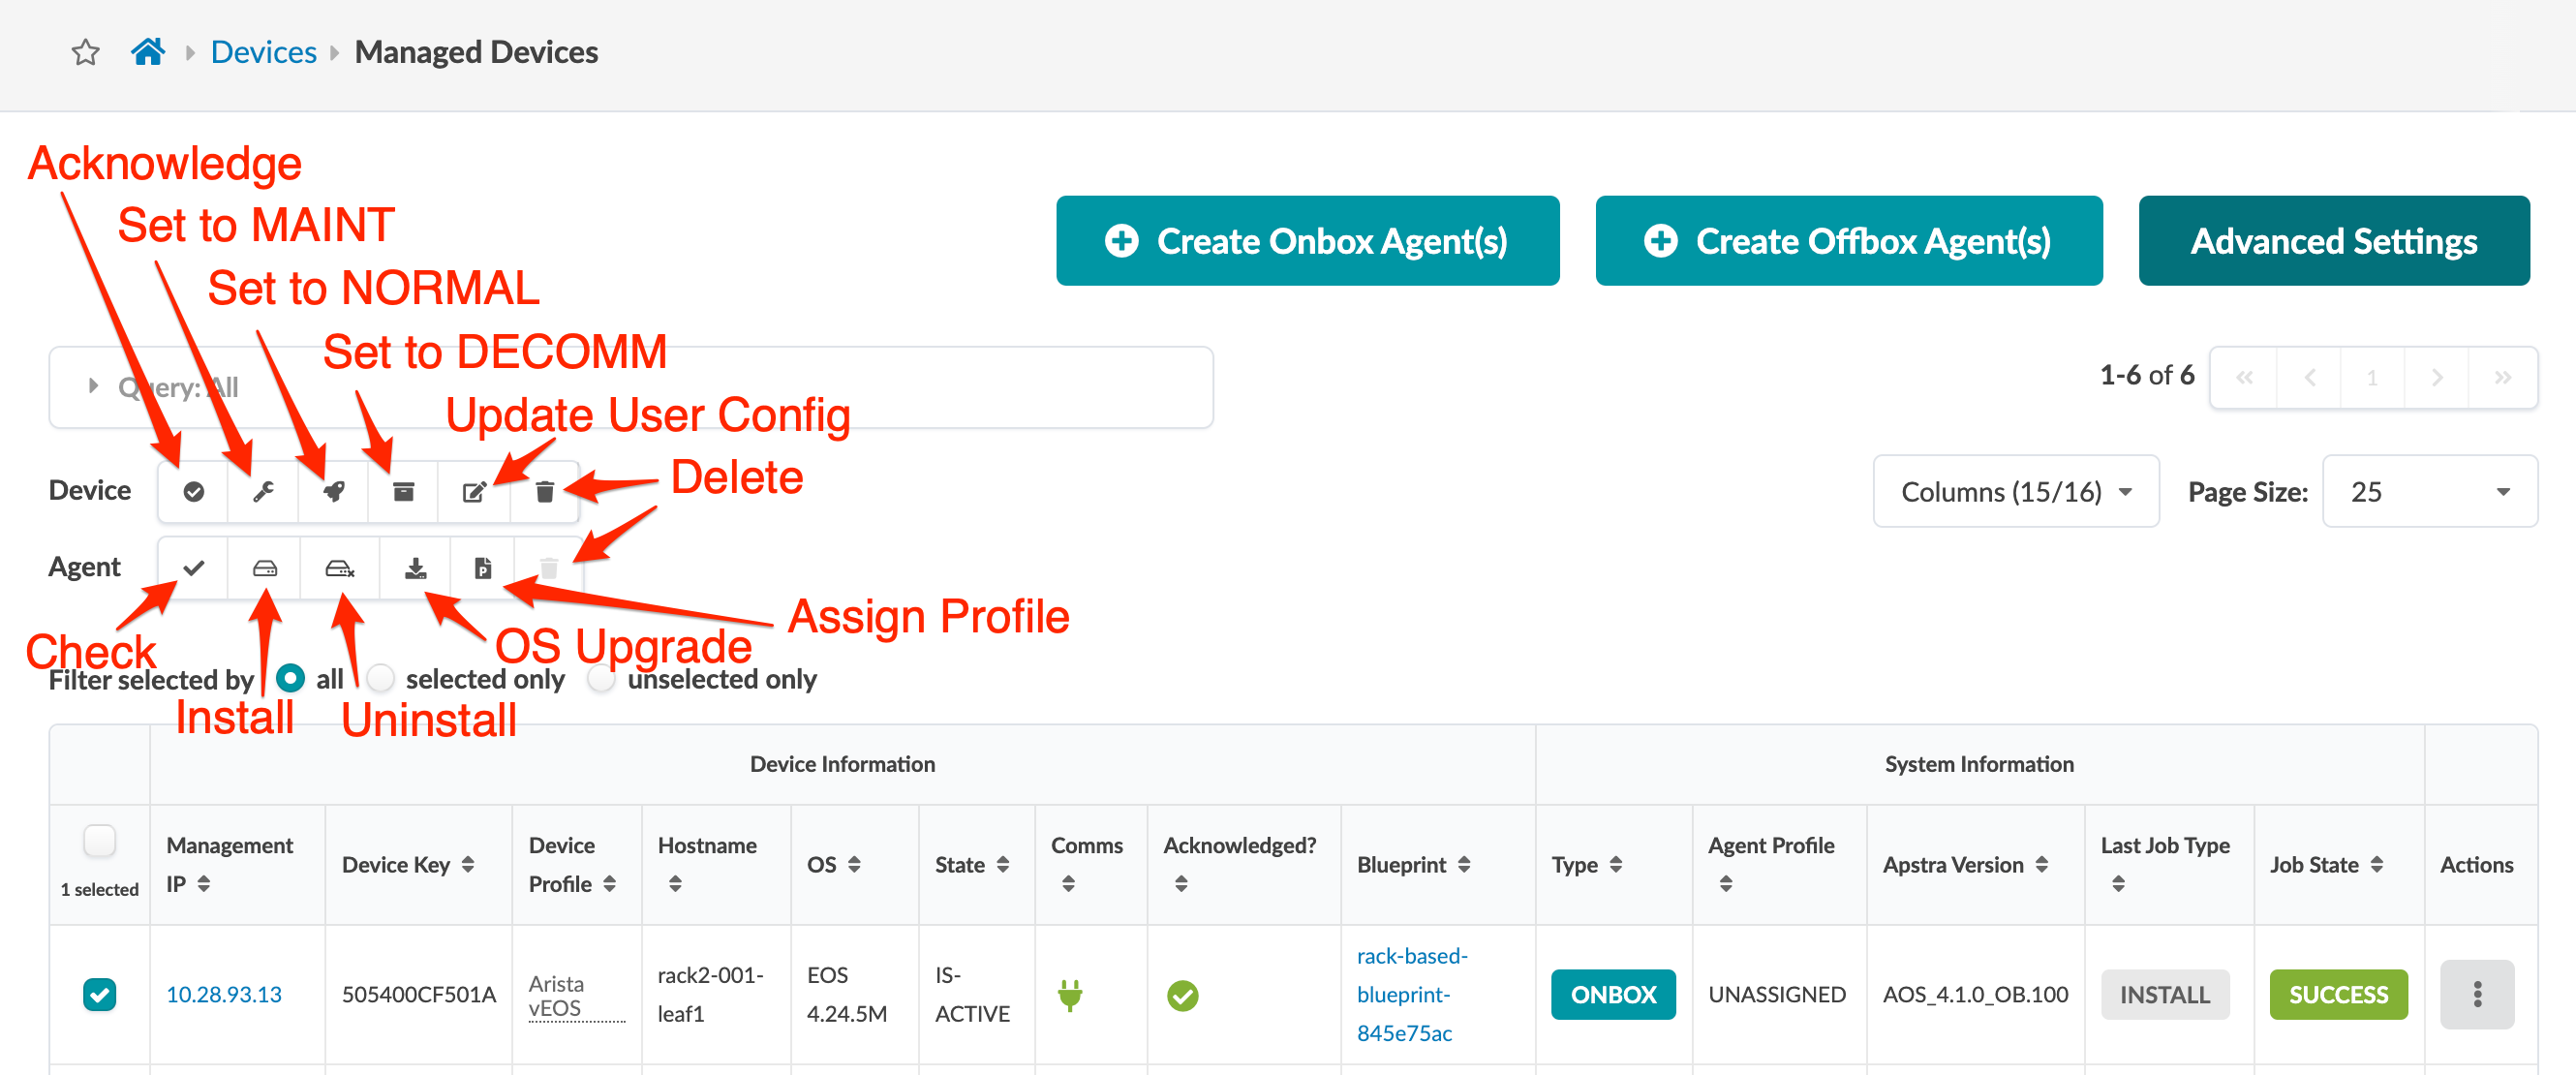Select the 'unselected only' filter radio
This screenshot has width=2576, height=1075.
click(602, 679)
